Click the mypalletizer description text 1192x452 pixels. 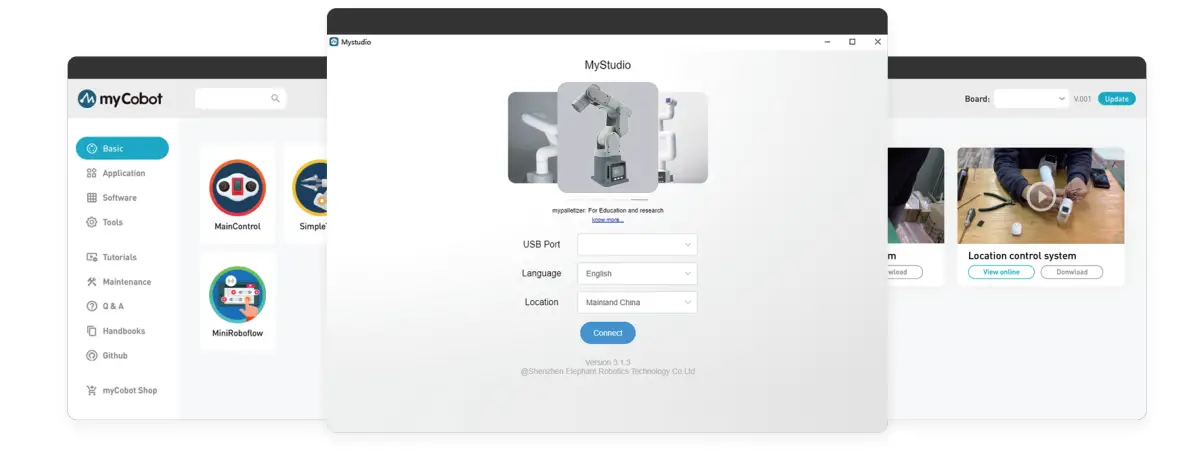click(607, 210)
